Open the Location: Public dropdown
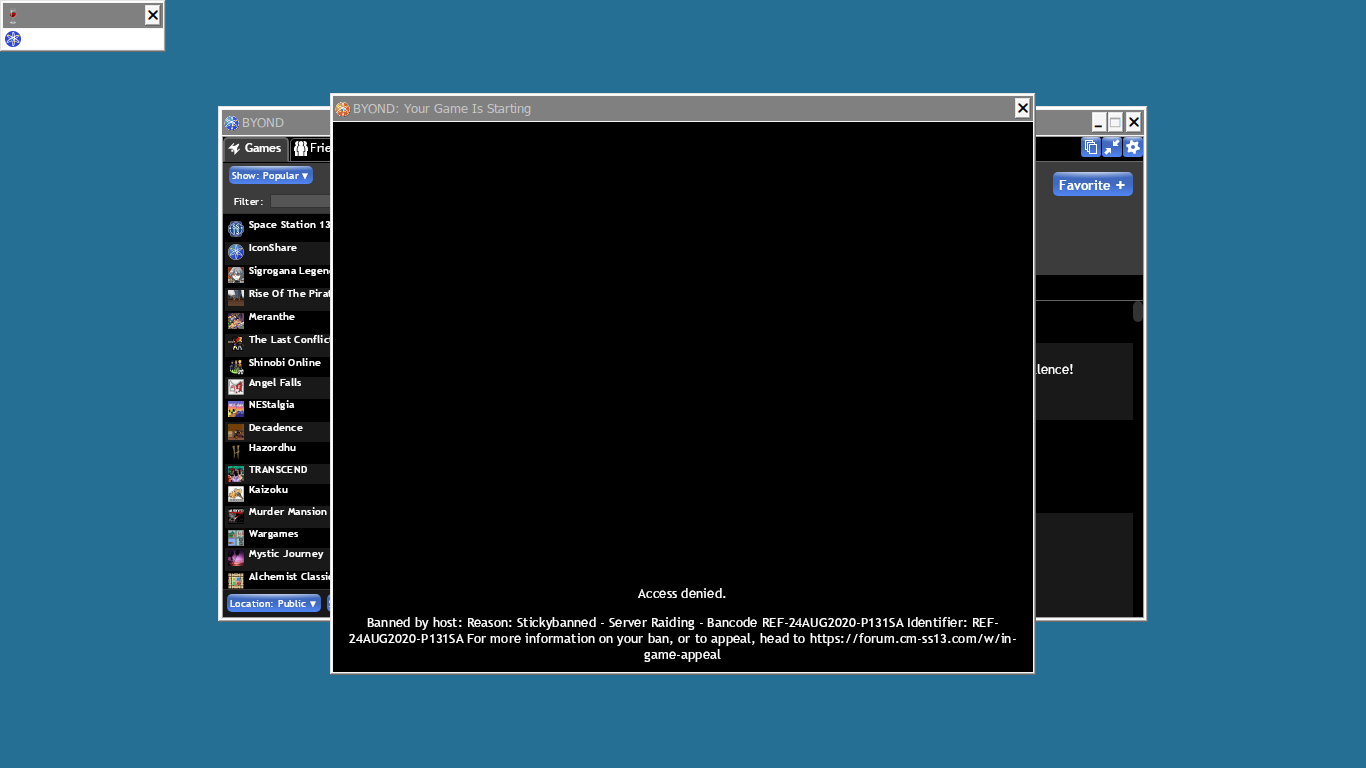Image resolution: width=1366 pixels, height=768 pixels. coord(273,604)
